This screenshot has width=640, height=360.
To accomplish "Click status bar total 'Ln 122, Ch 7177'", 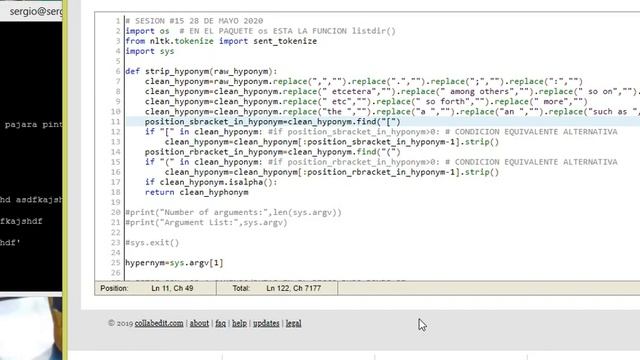I will click(x=293, y=288).
